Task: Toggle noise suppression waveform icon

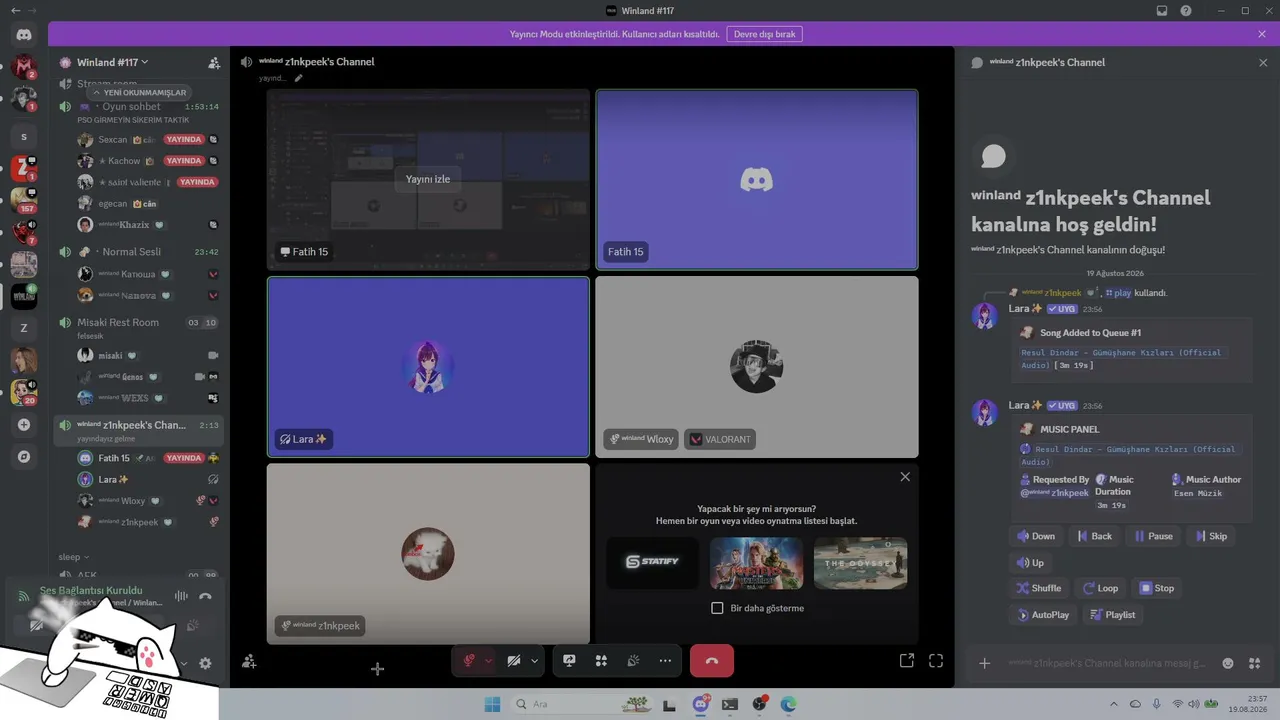Action: 181,596
